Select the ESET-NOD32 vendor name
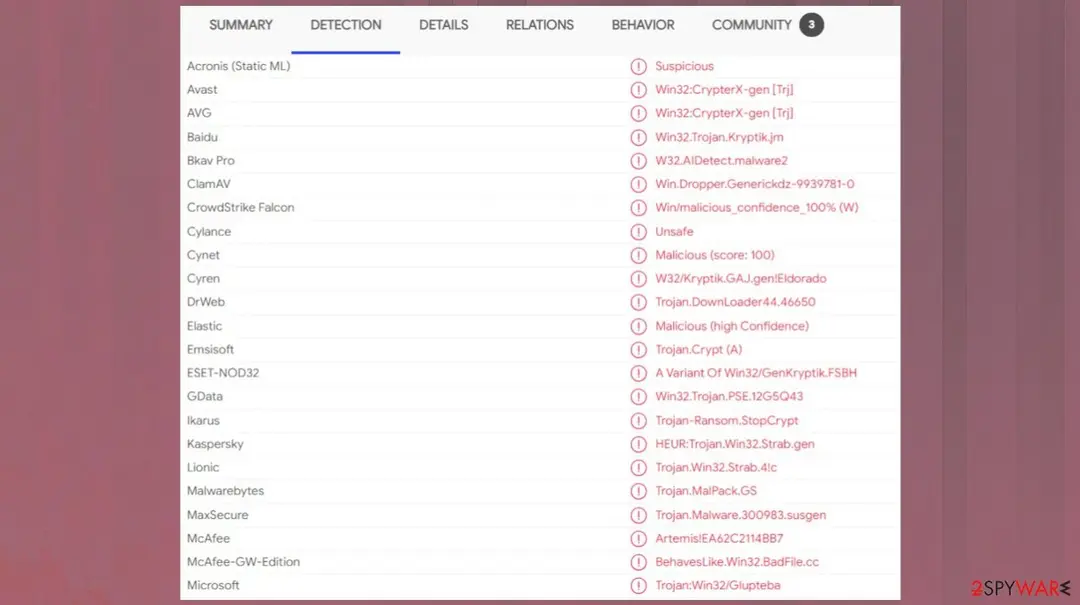The image size is (1080, 605). pyautogui.click(x=223, y=373)
